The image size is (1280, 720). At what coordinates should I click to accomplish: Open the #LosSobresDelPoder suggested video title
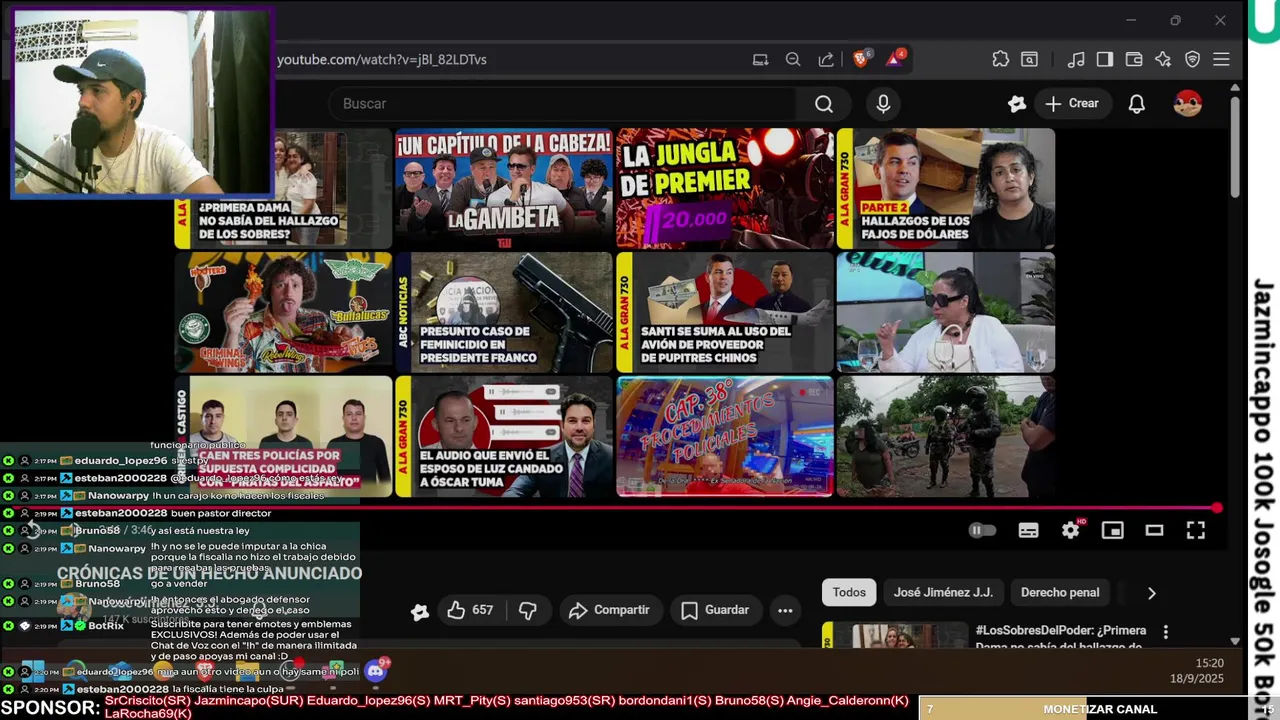tap(1061, 638)
